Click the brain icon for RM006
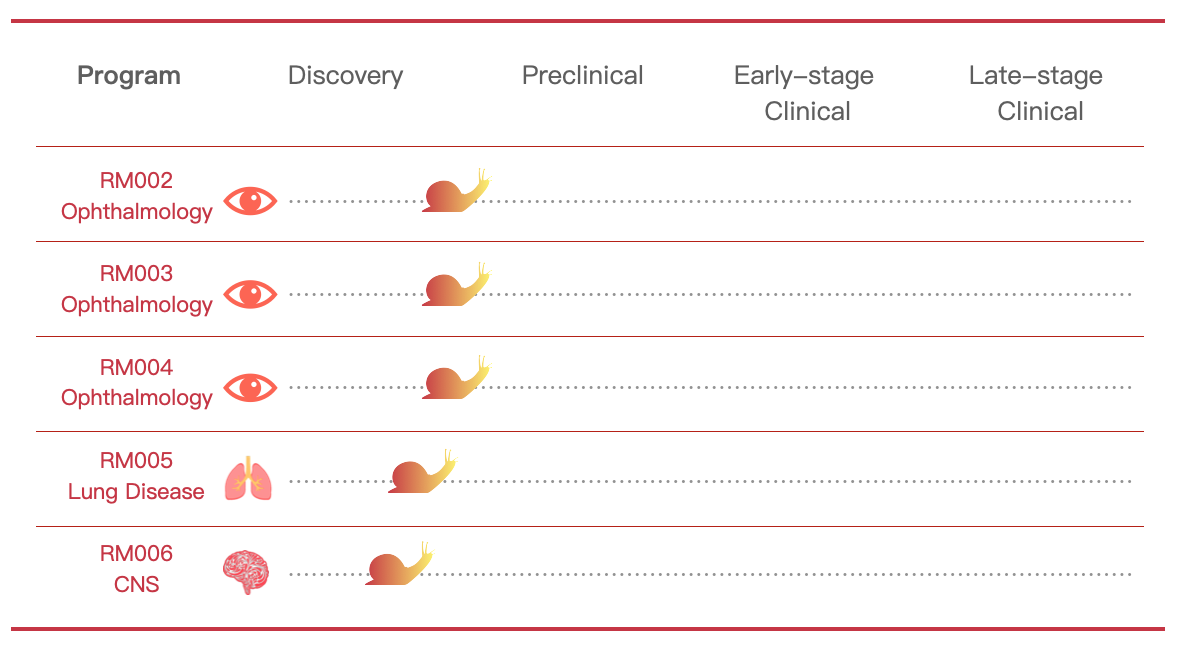The height and width of the screenshot is (652, 1188). 245,572
